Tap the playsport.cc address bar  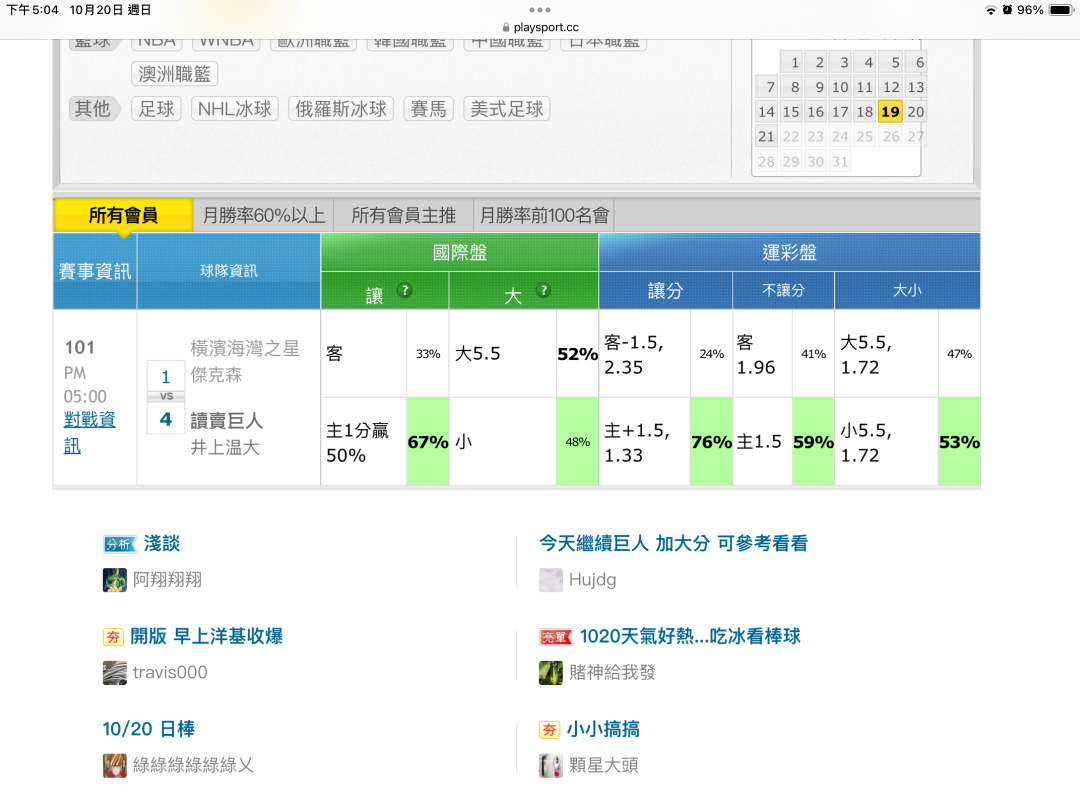click(540, 28)
